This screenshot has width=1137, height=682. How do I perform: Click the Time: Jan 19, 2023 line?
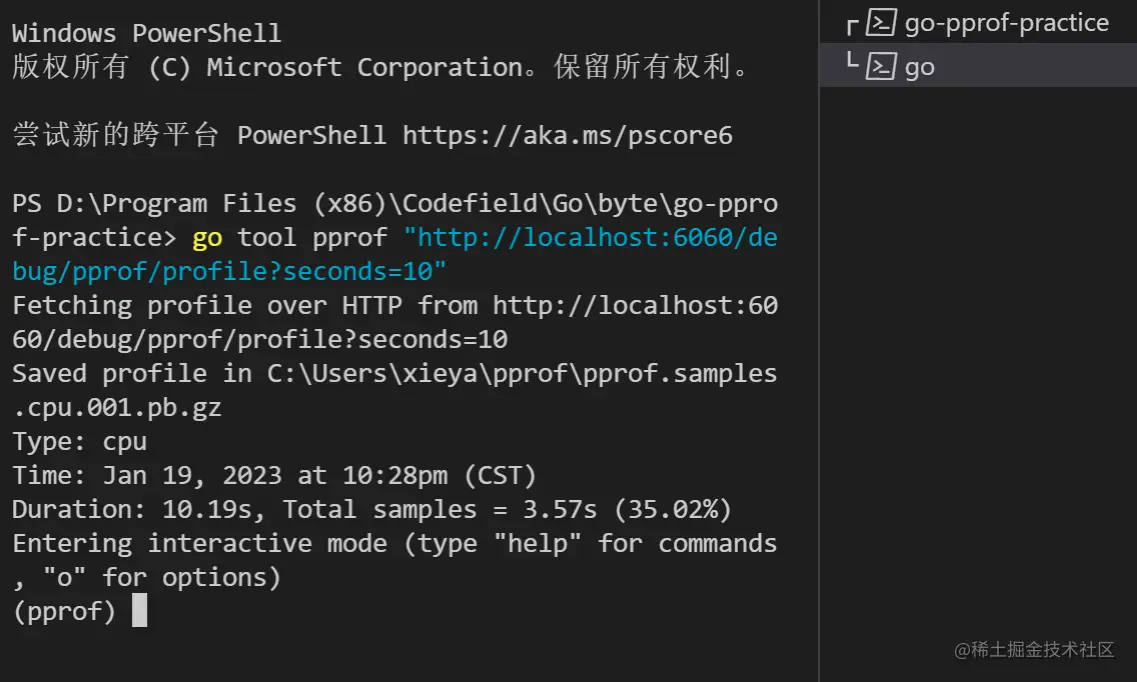click(274, 475)
